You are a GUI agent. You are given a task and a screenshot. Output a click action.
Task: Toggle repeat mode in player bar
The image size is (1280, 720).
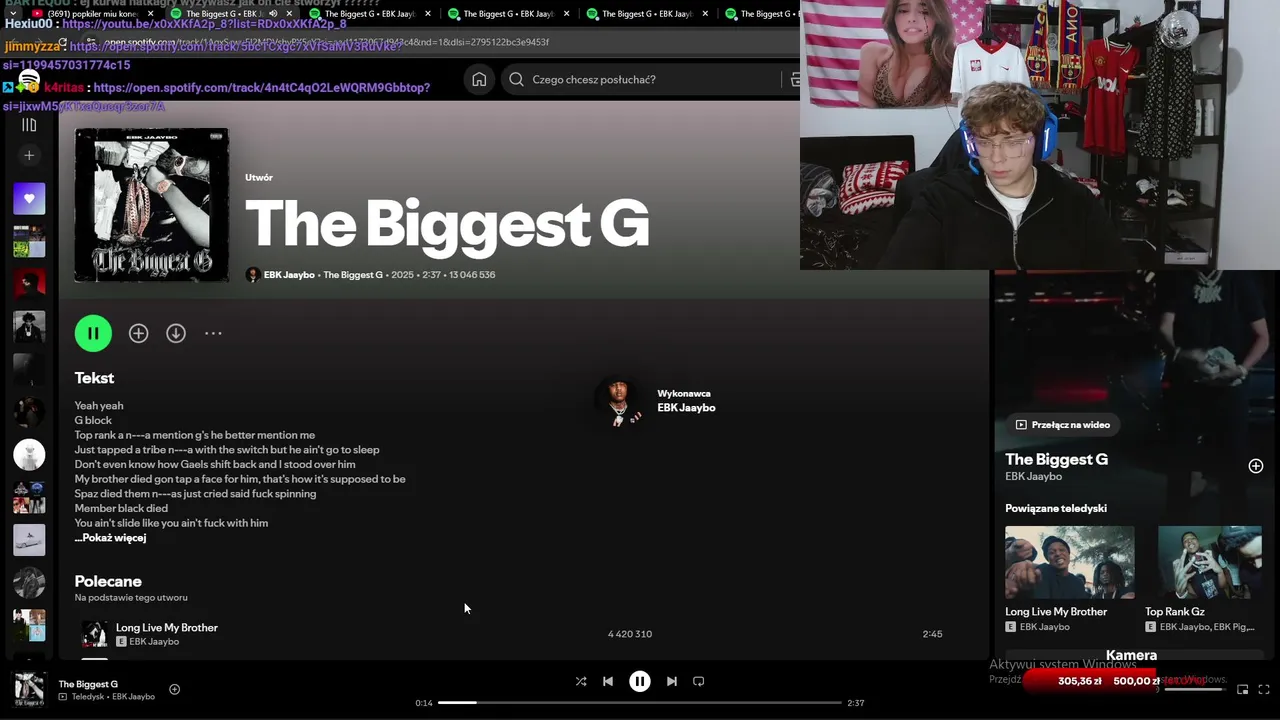pos(699,681)
